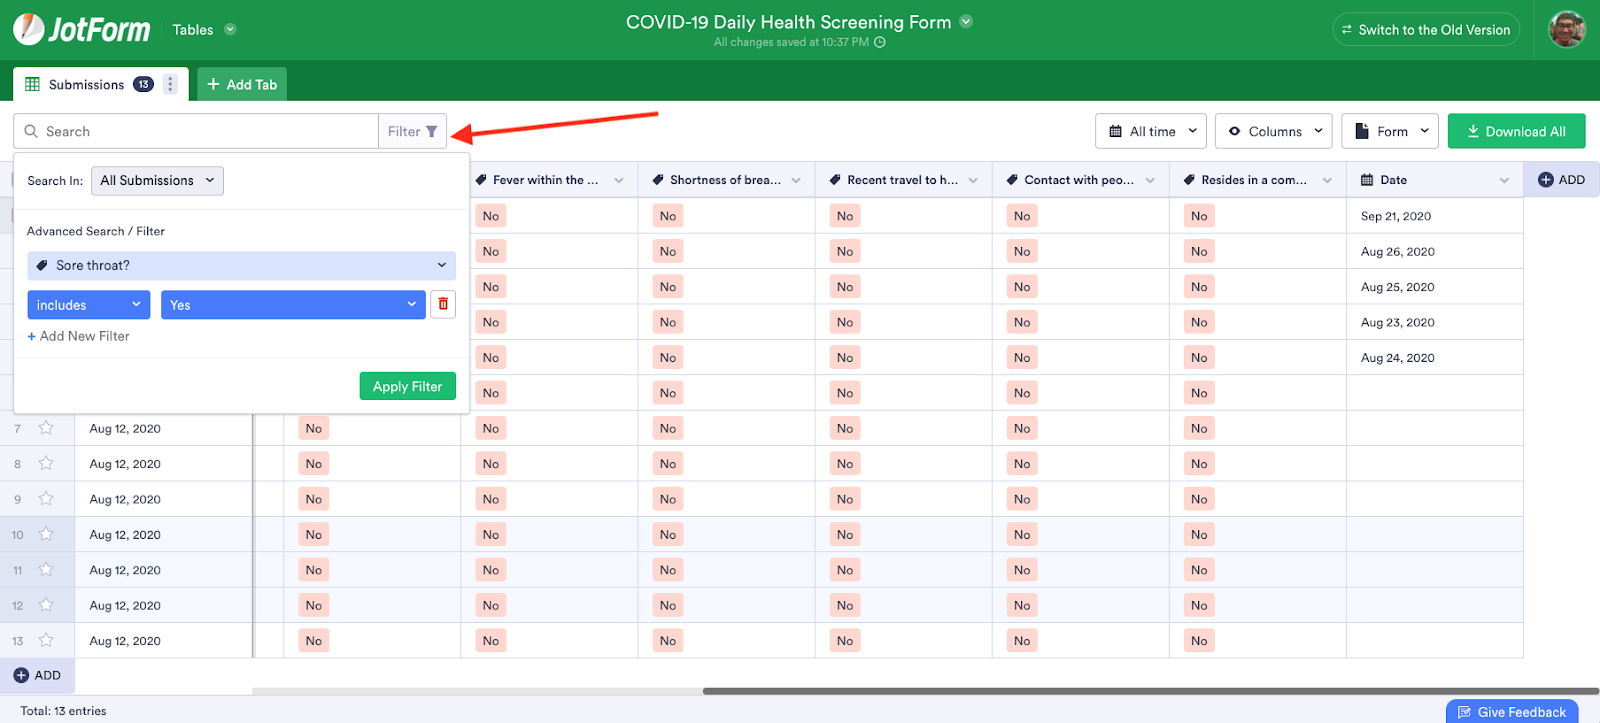Image resolution: width=1600 pixels, height=723 pixels.
Task: Open the All time date range dropdown
Action: pyautogui.click(x=1151, y=131)
